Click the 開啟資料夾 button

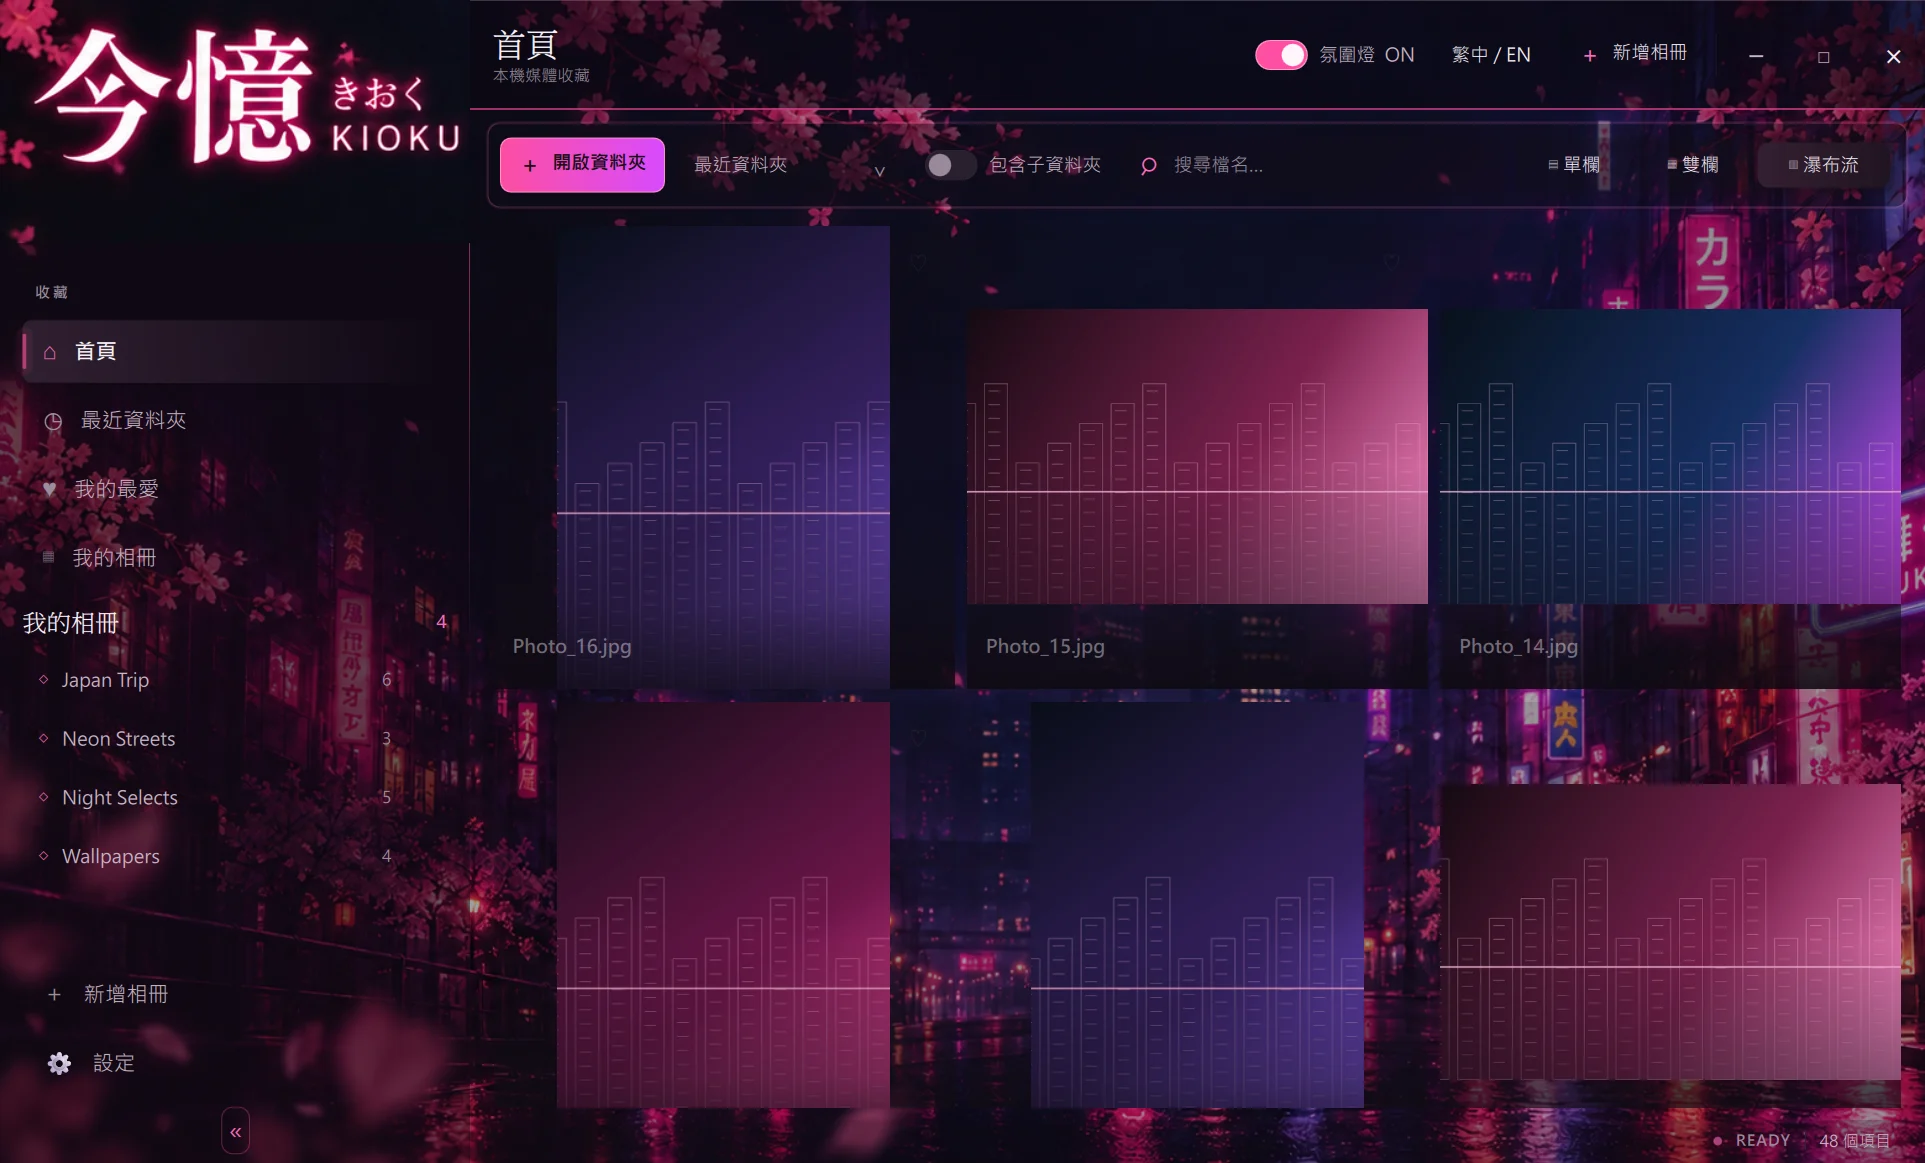point(582,165)
